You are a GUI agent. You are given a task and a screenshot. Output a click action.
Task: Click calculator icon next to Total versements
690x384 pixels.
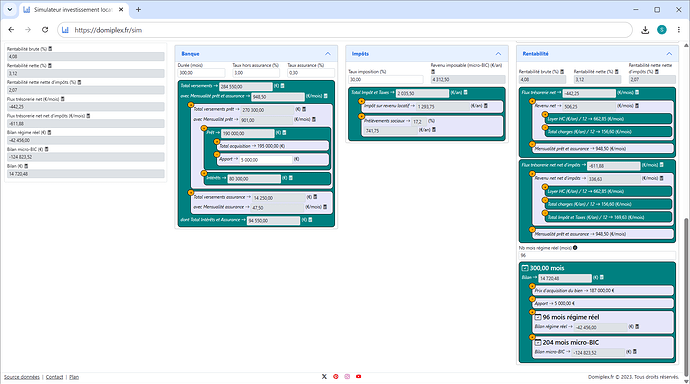coord(283,86)
